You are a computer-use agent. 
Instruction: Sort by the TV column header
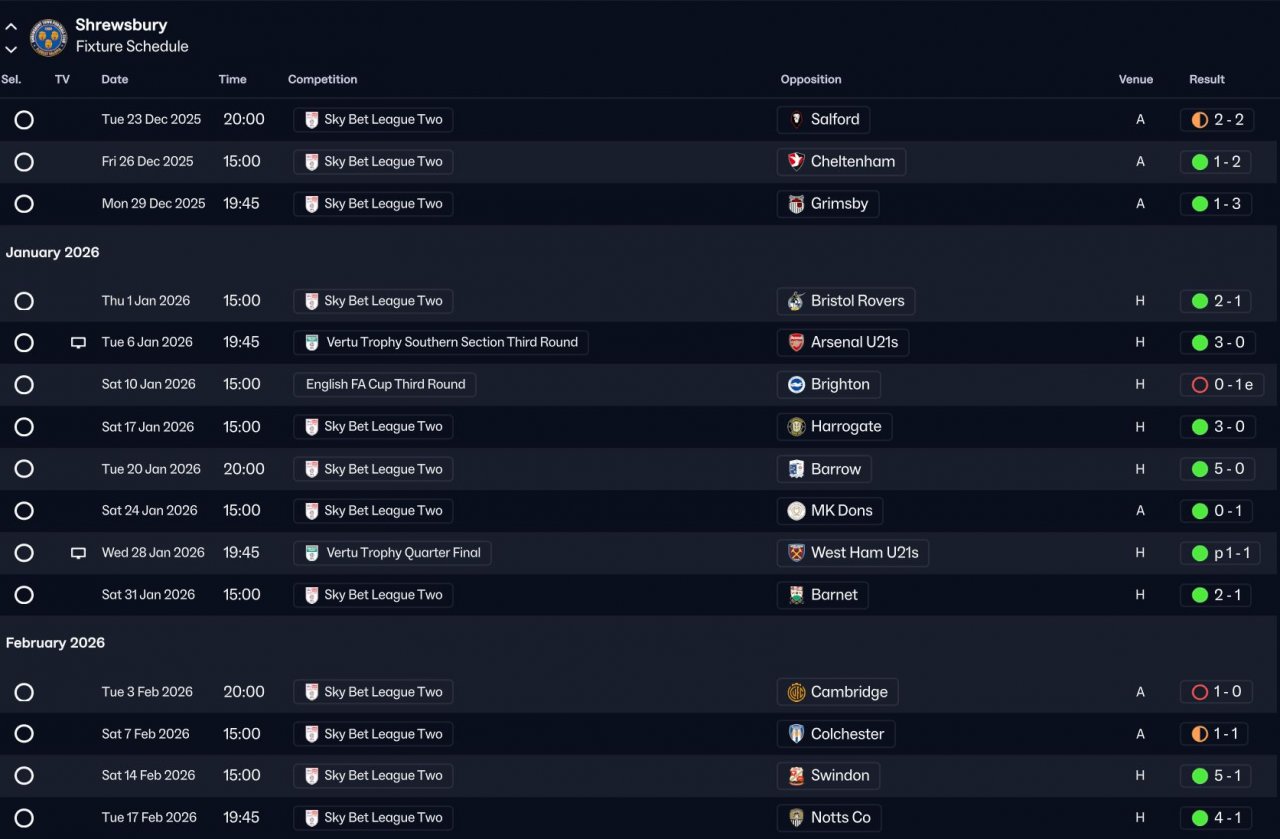click(x=63, y=79)
